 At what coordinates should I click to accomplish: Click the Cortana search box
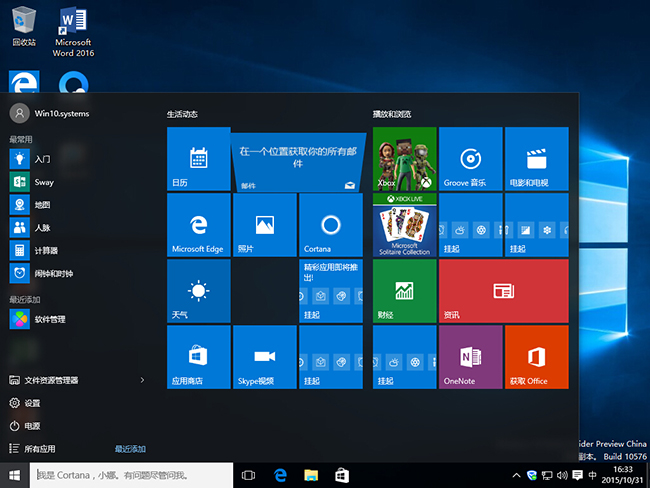click(x=131, y=475)
